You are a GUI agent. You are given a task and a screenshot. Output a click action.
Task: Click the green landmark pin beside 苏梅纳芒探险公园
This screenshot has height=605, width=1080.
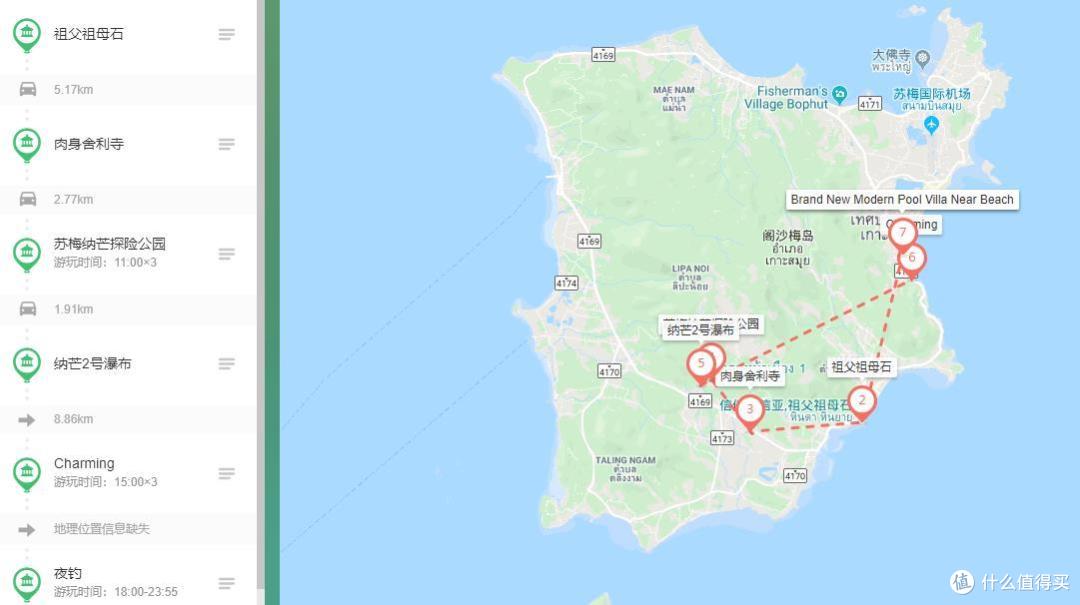[27, 254]
